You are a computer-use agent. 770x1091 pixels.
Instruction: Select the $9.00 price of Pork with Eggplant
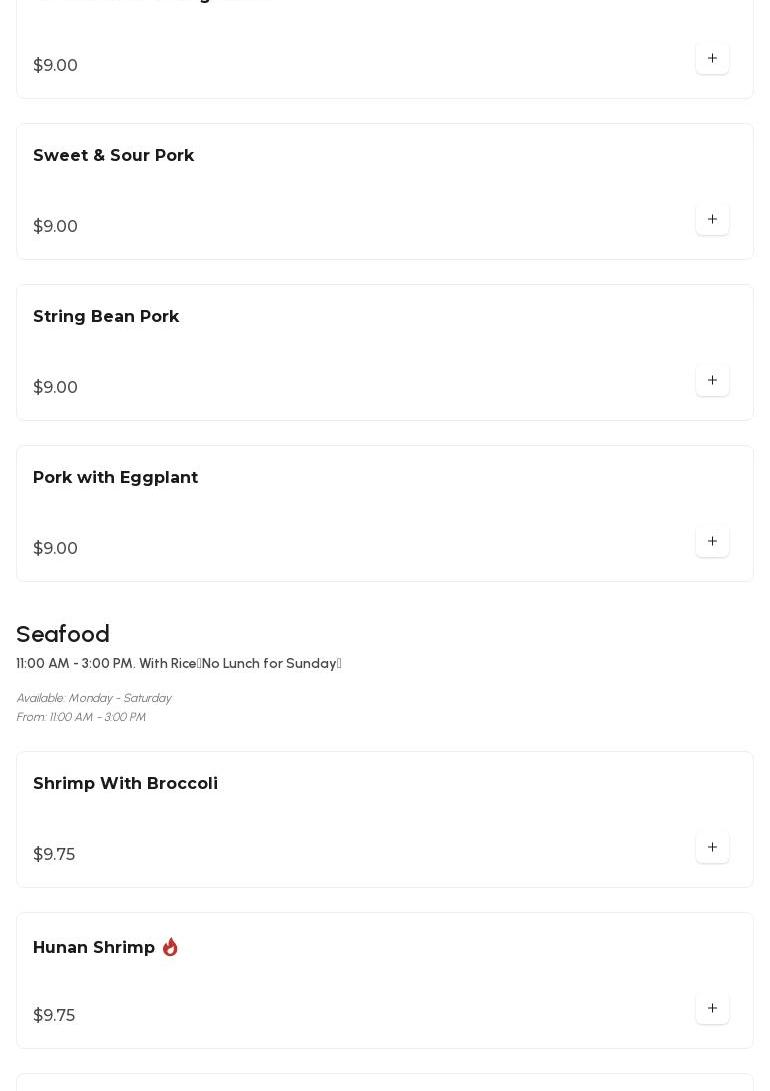point(55,549)
